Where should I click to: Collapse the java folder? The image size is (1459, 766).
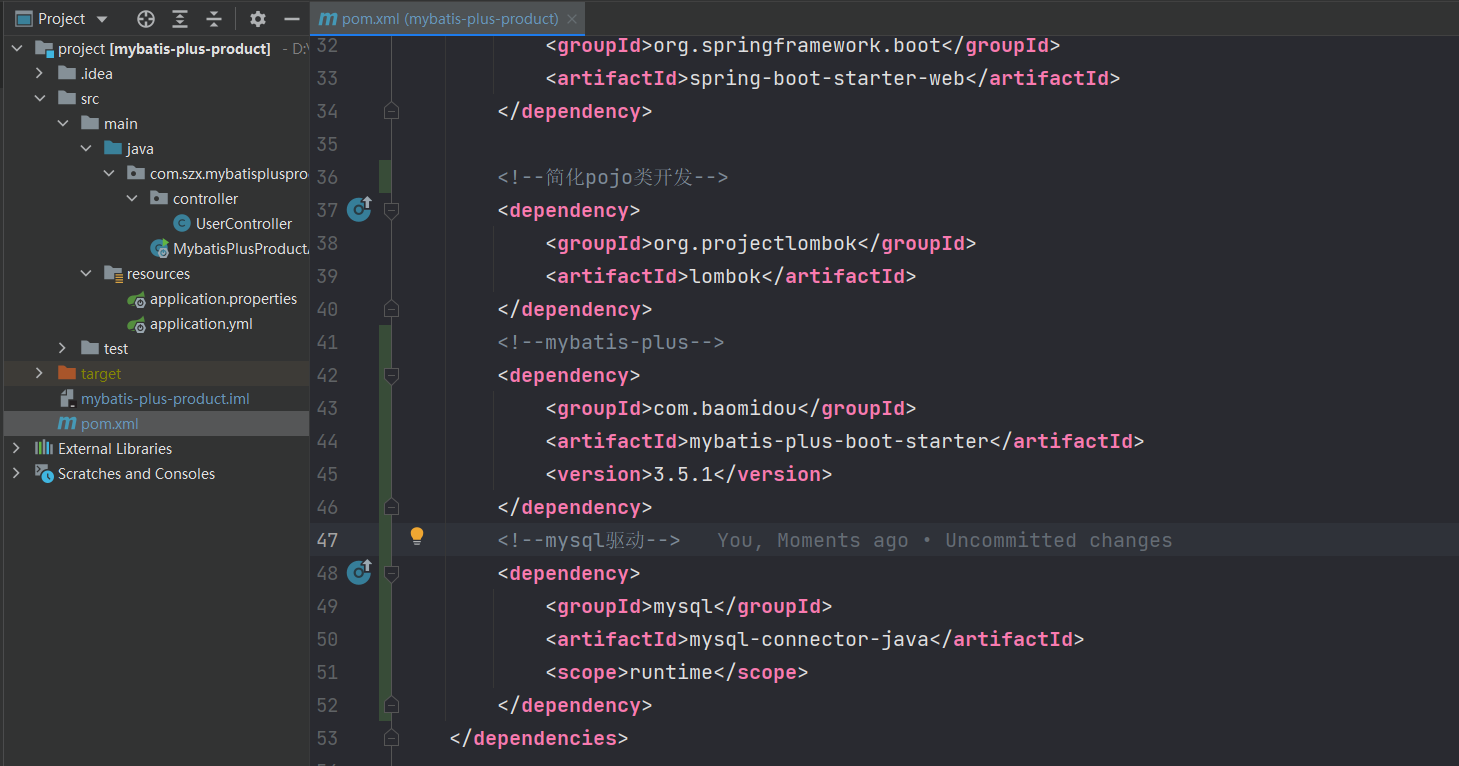(x=85, y=148)
